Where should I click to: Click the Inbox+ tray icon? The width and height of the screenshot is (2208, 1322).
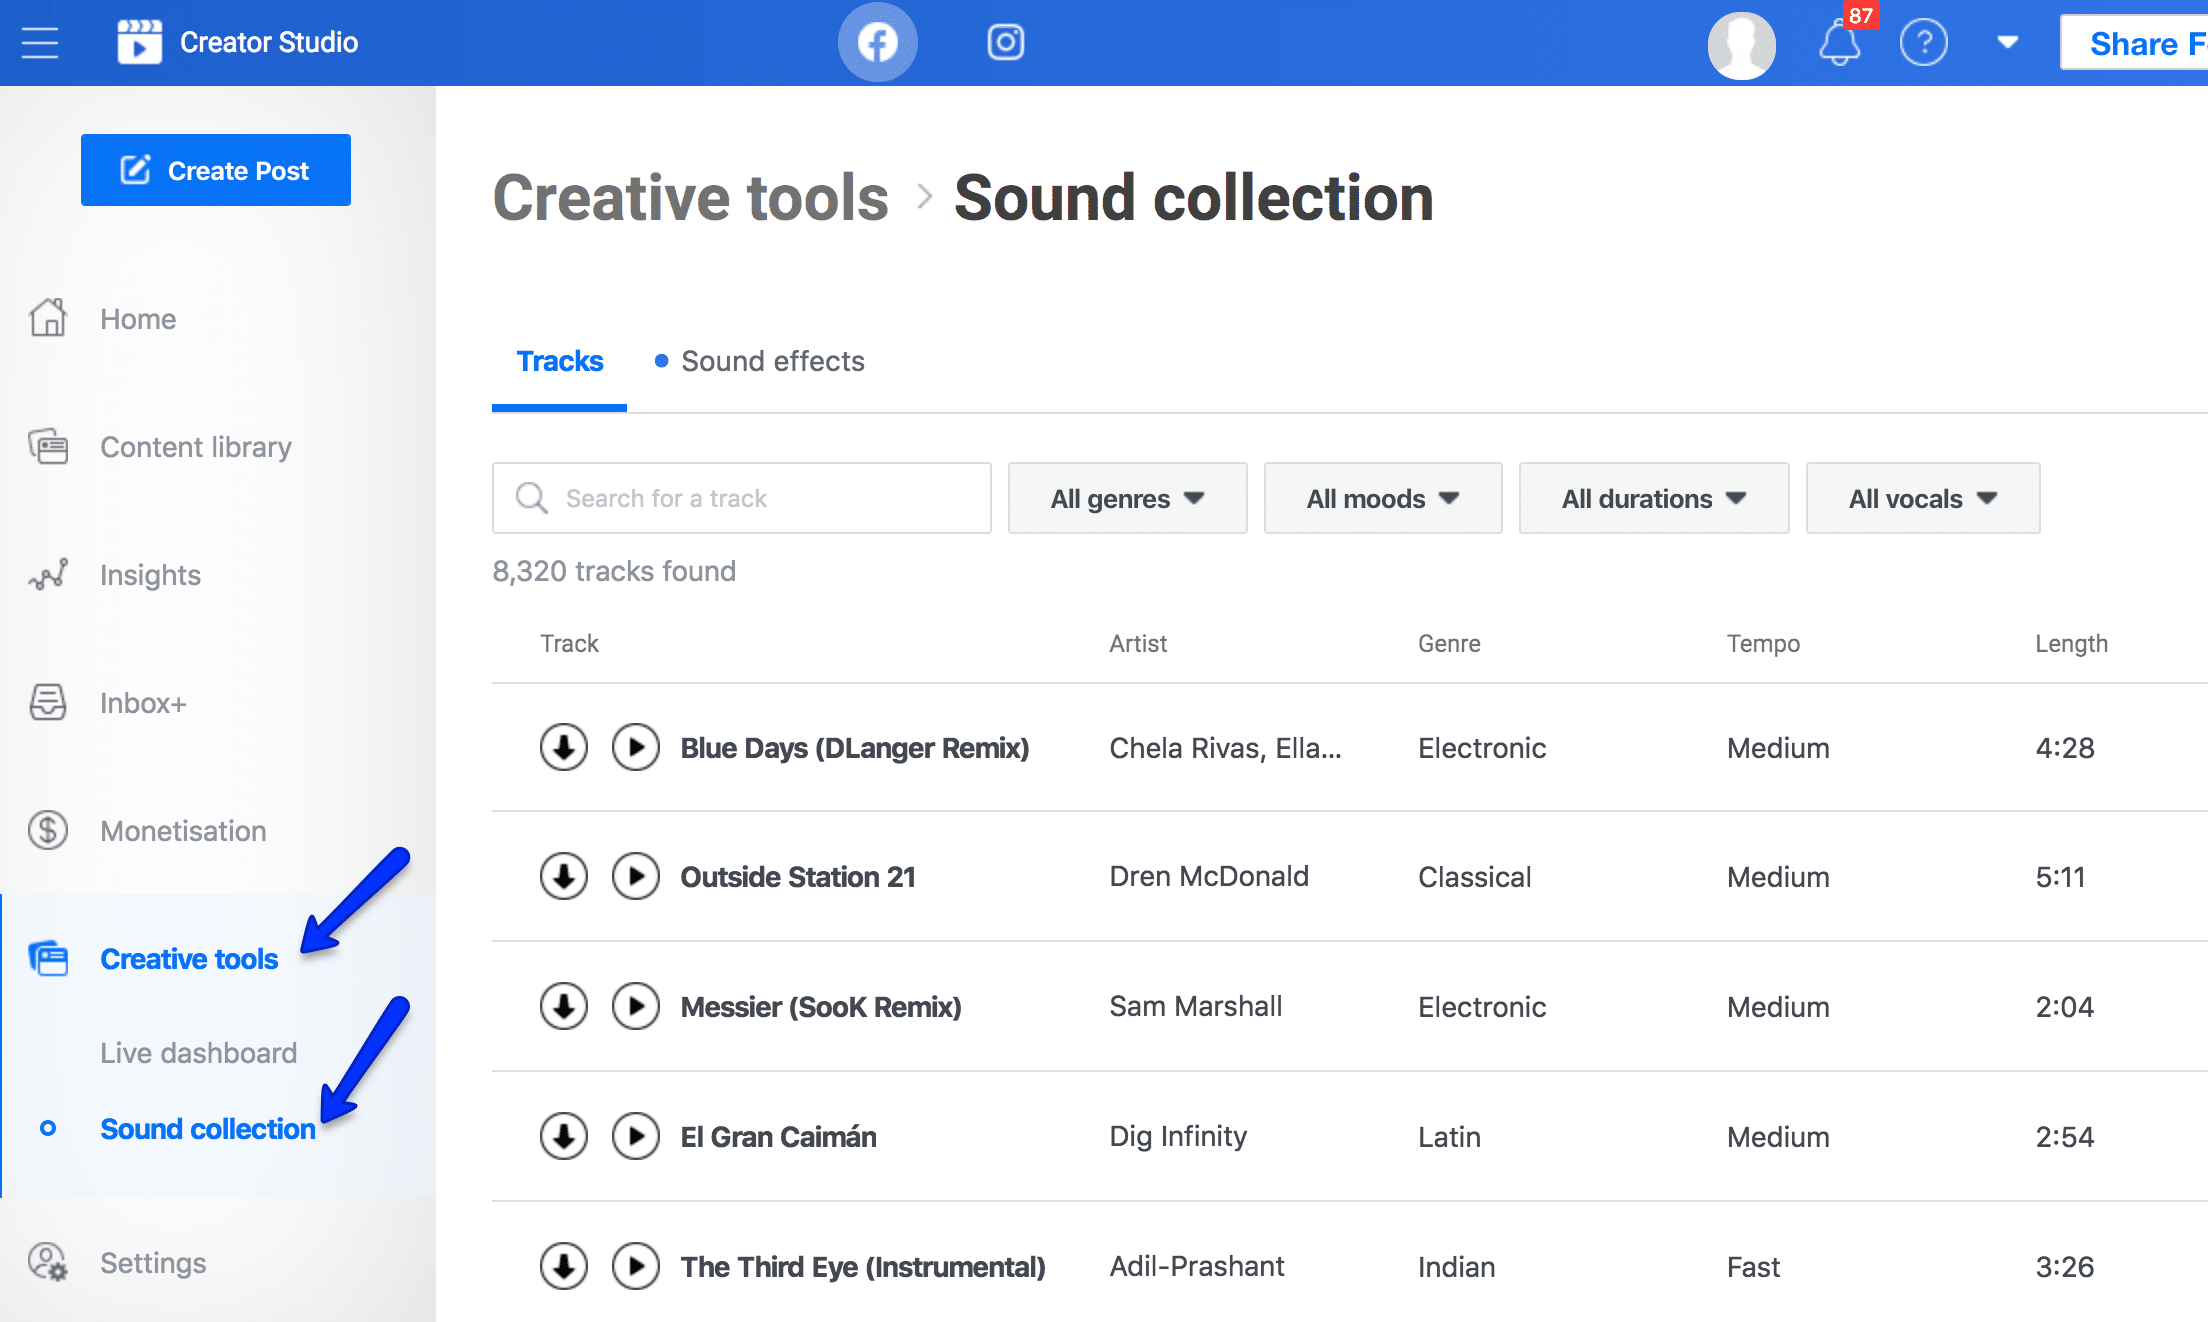pyautogui.click(x=48, y=702)
